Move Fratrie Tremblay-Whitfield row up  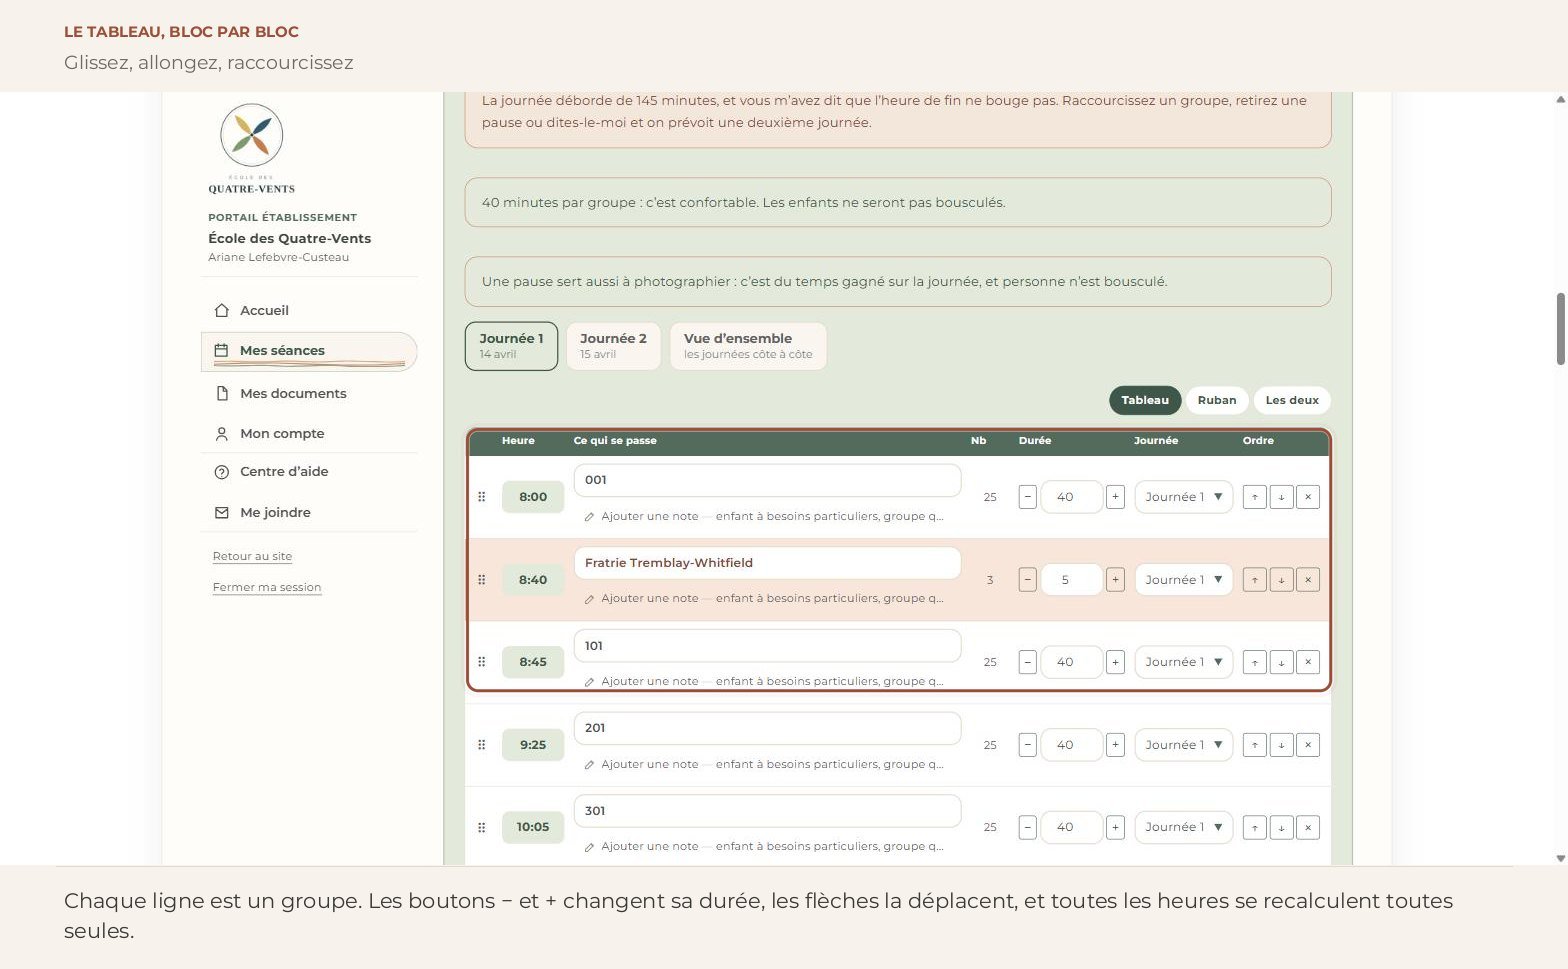coord(1254,580)
